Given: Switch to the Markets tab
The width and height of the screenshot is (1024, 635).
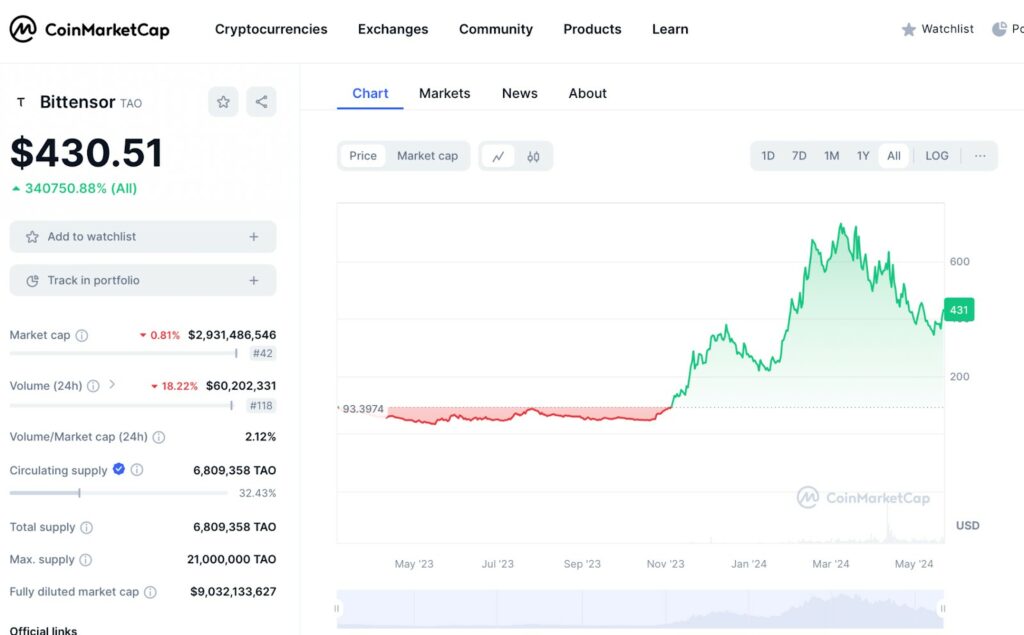Looking at the screenshot, I should click(444, 93).
